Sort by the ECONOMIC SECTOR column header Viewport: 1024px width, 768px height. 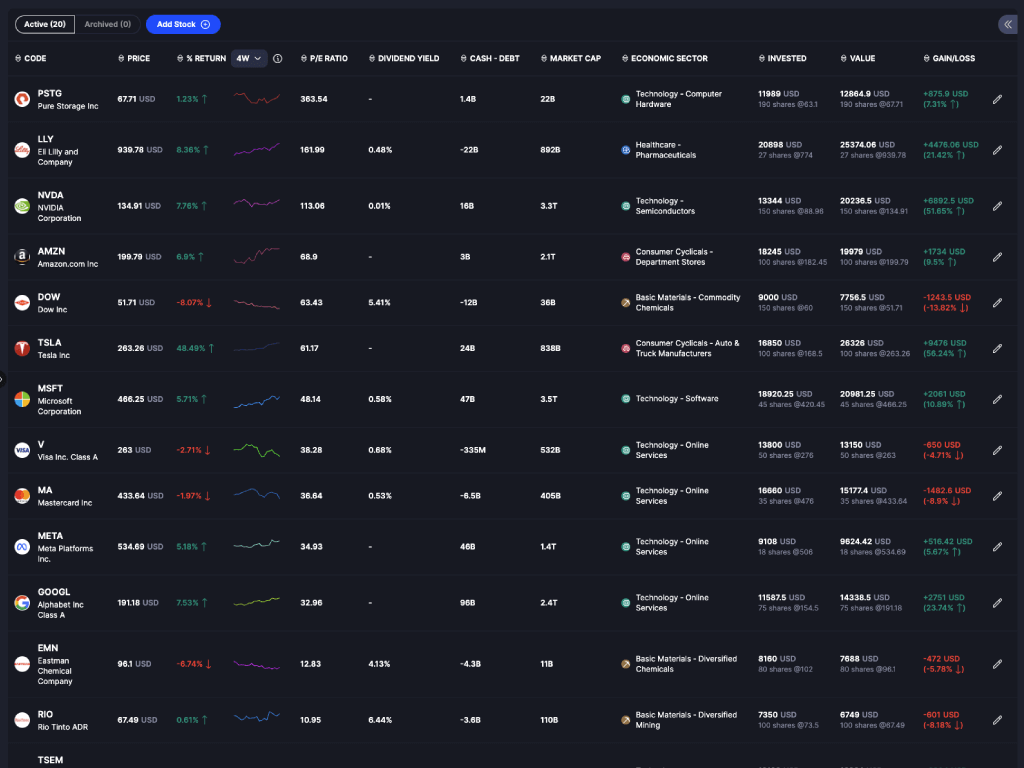click(x=665, y=59)
